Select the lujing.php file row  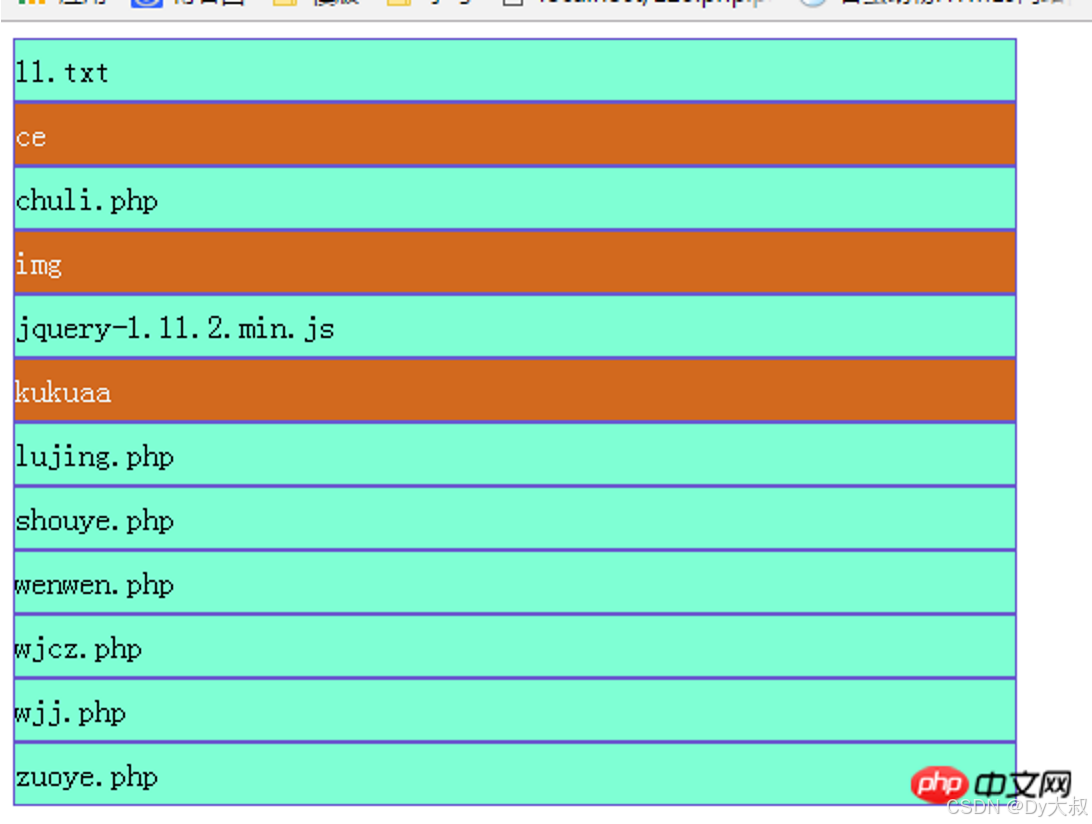pyautogui.click(x=515, y=455)
